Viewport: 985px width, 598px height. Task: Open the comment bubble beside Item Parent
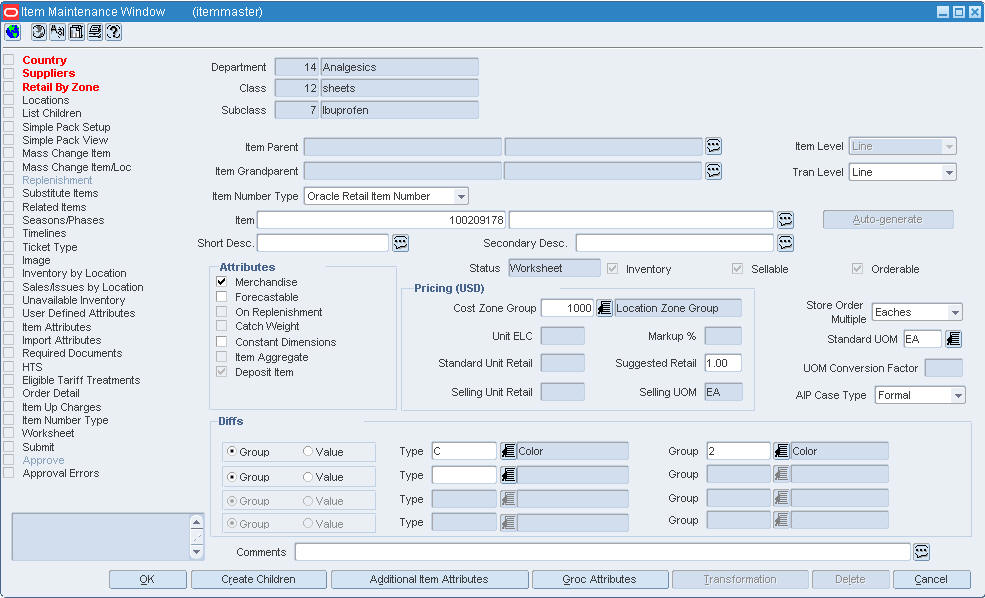[713, 146]
